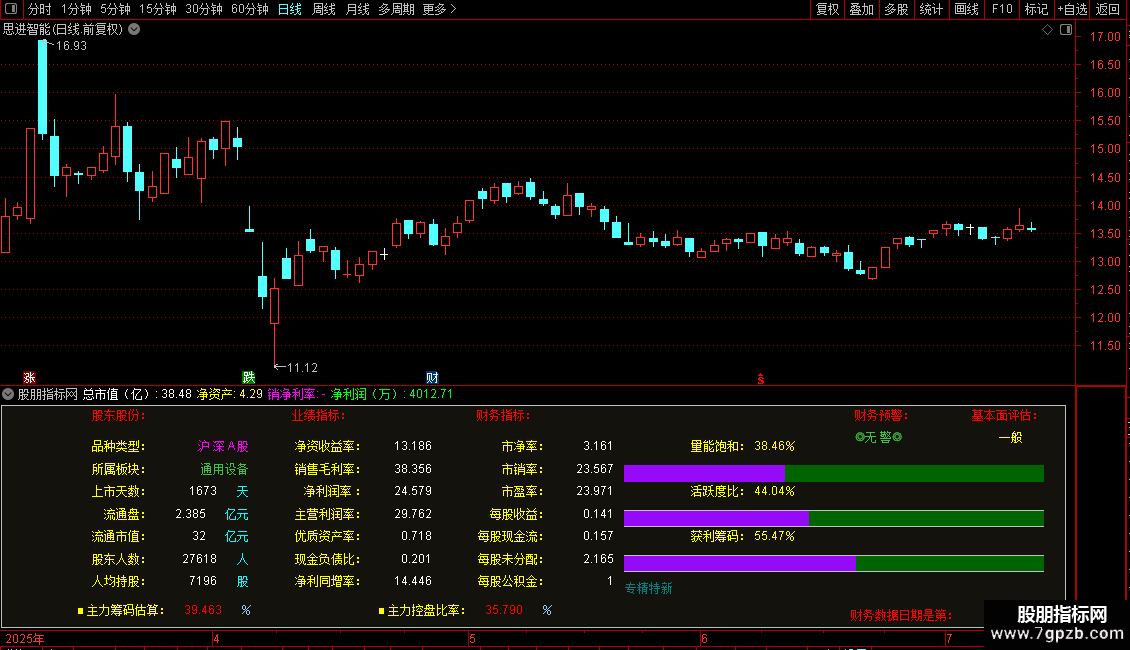
Task: Click the 叠加 overlay button
Action: 861,9
